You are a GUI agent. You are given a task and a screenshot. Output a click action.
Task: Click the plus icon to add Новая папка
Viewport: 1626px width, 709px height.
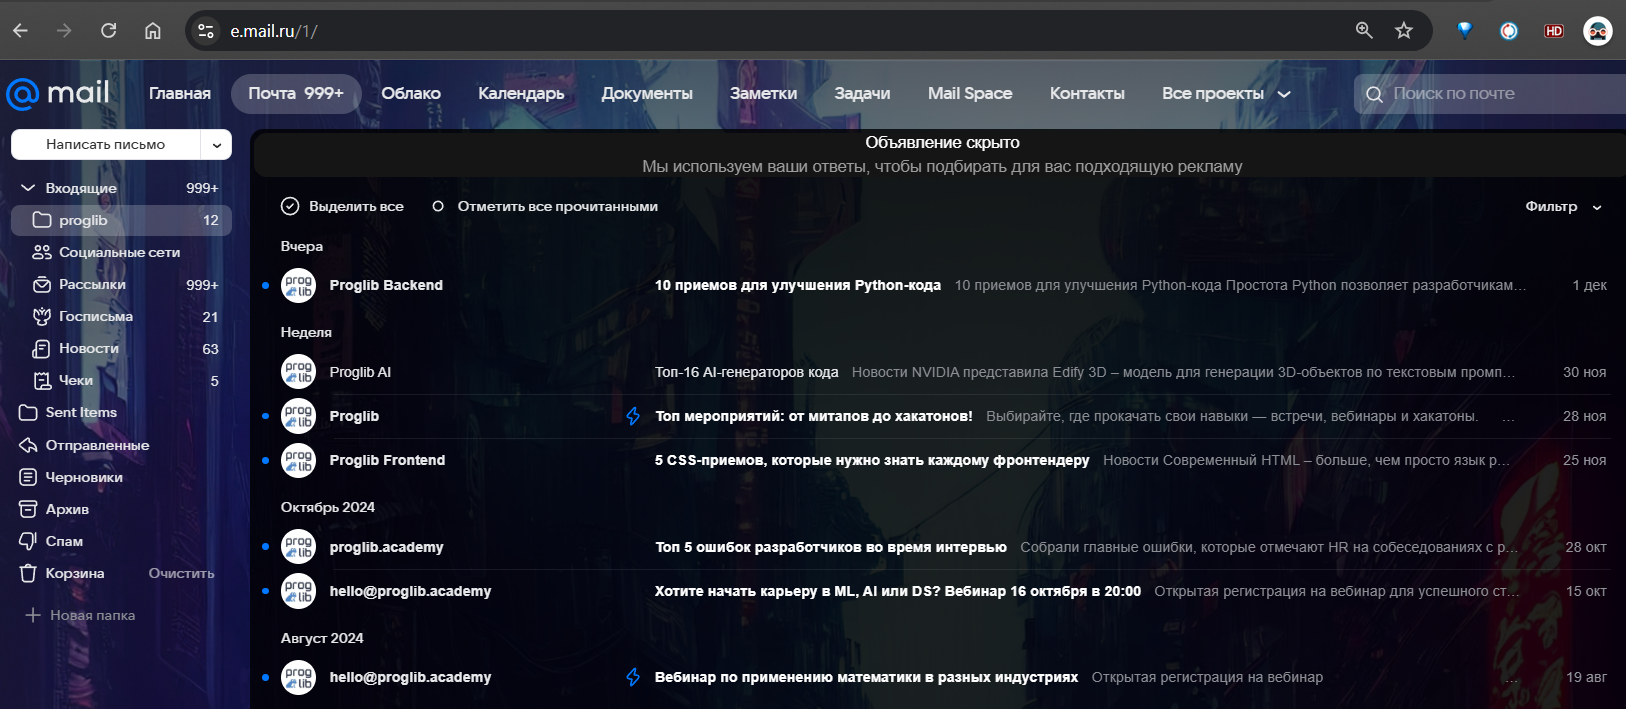[x=33, y=615]
